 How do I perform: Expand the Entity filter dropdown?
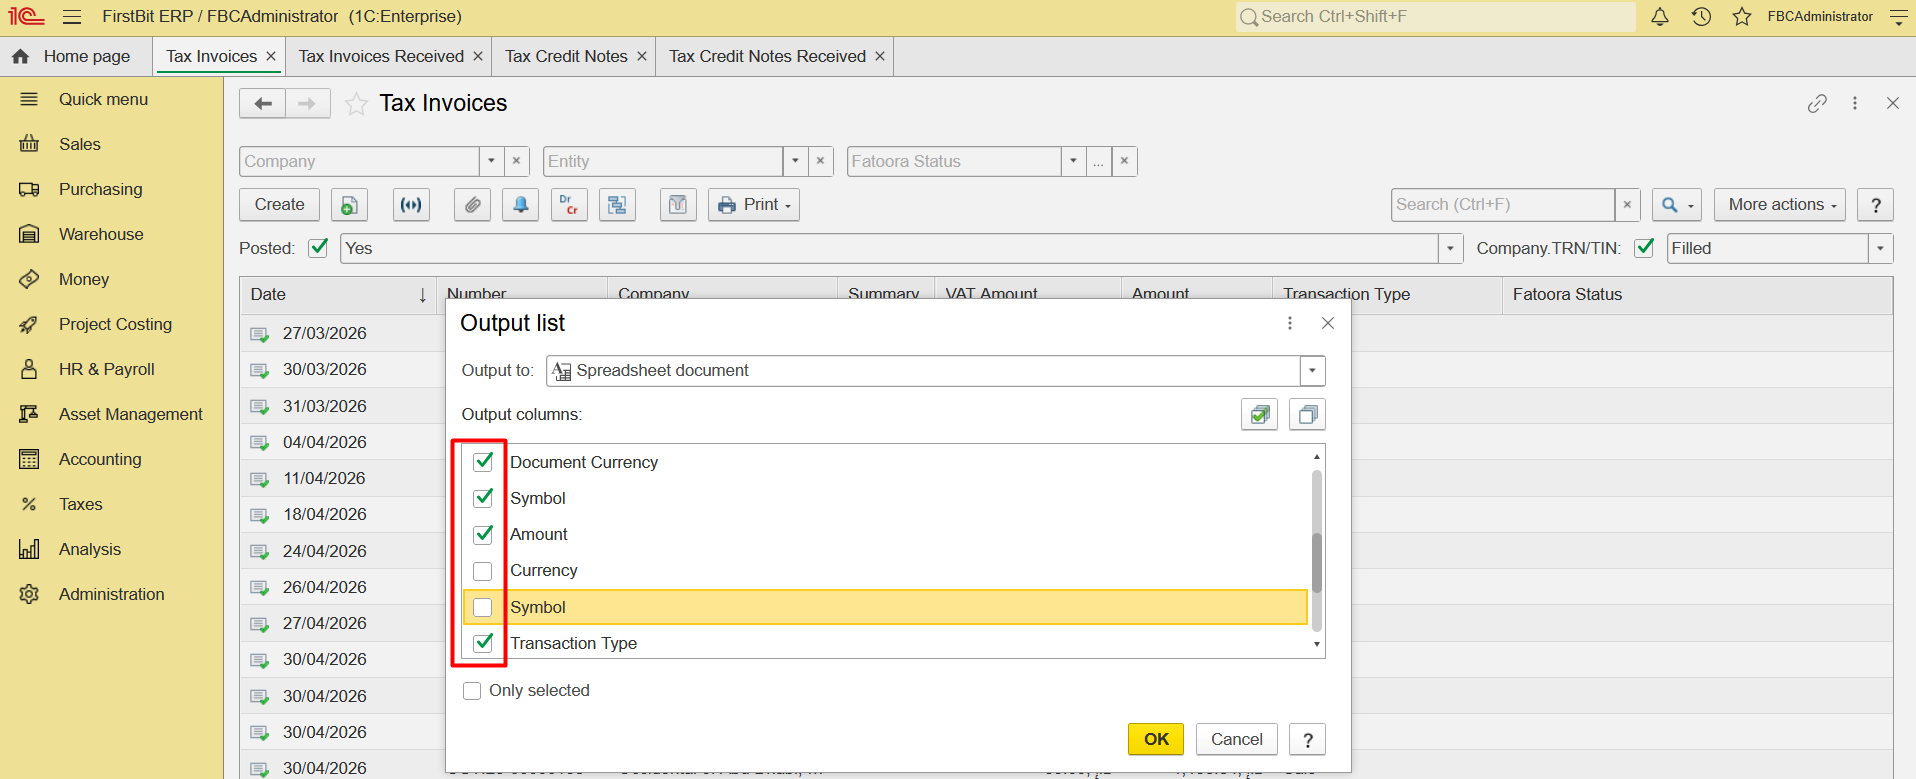click(x=795, y=161)
